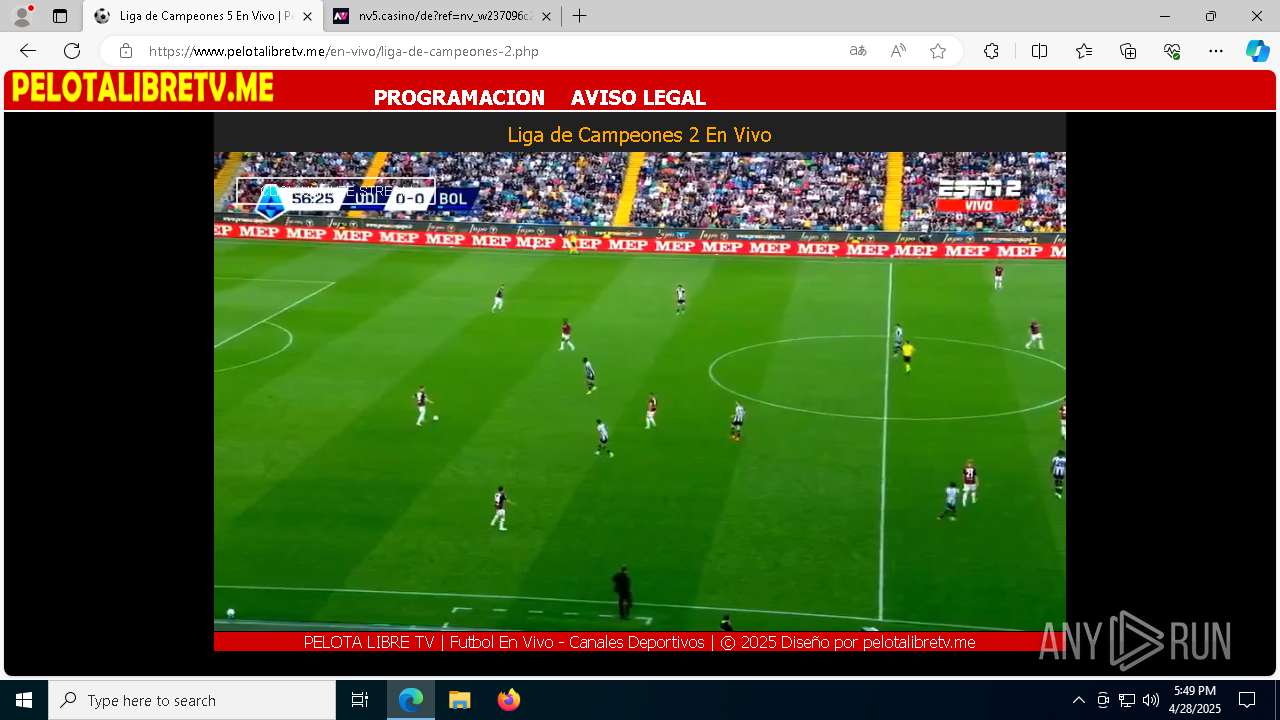
Task: Select the address bar URL
Action: [343, 51]
